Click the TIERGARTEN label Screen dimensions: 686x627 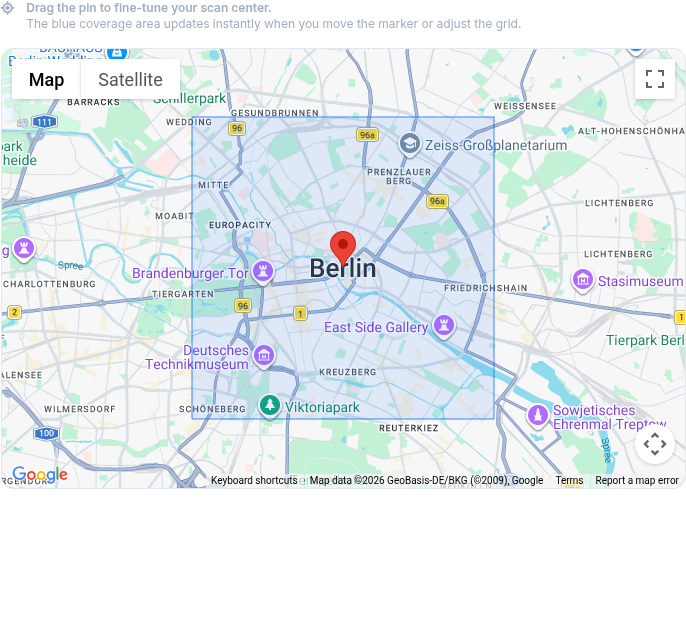pos(183,294)
